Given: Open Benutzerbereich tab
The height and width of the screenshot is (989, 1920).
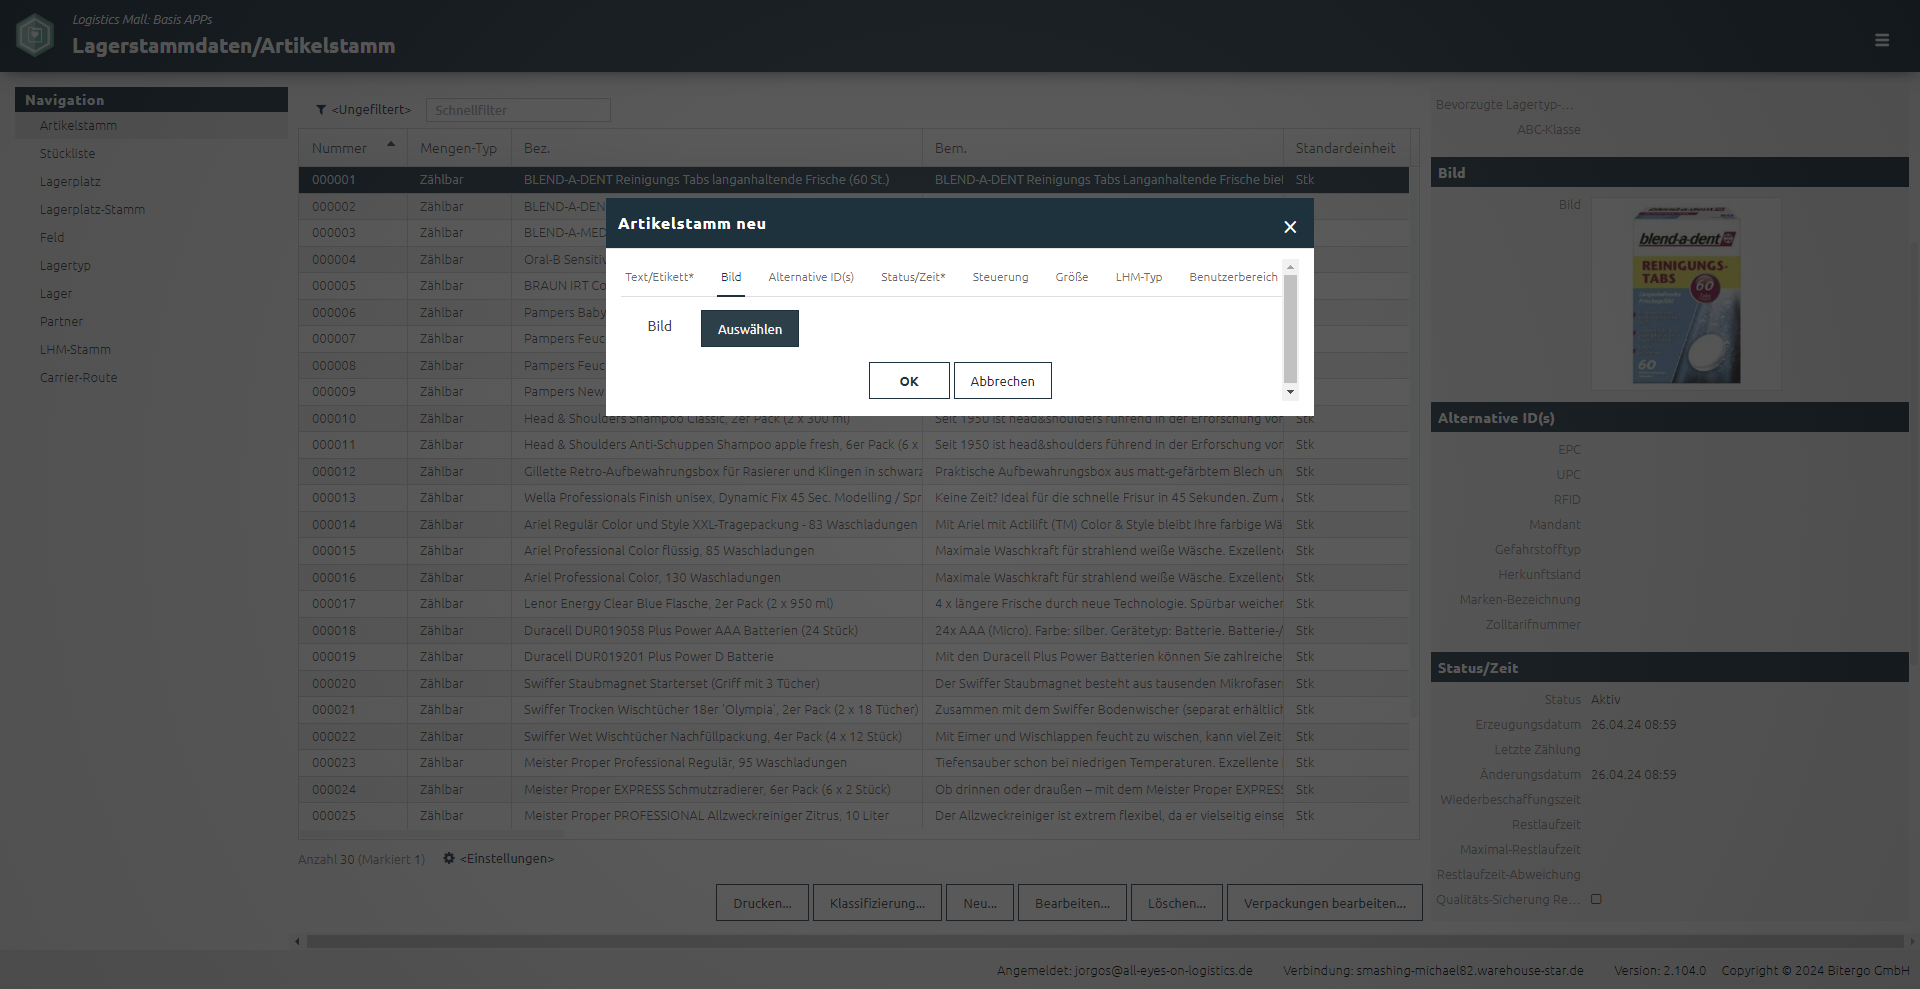Looking at the screenshot, I should [x=1233, y=277].
